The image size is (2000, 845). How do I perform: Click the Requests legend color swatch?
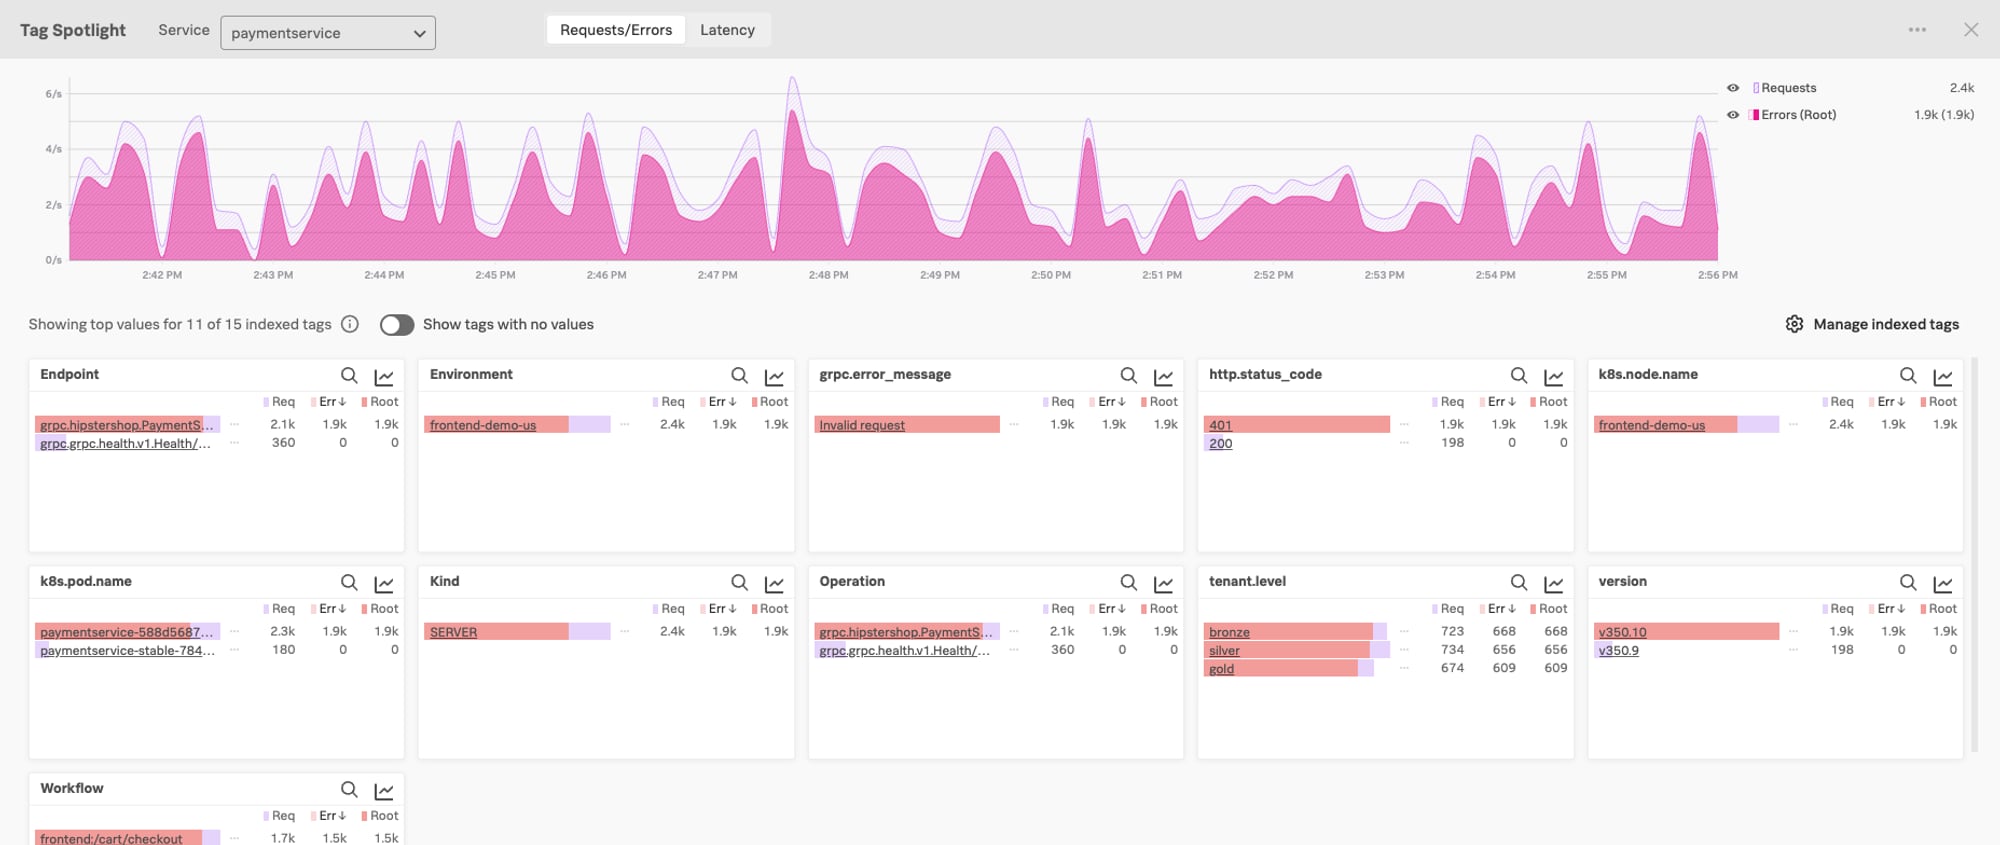[1756, 88]
